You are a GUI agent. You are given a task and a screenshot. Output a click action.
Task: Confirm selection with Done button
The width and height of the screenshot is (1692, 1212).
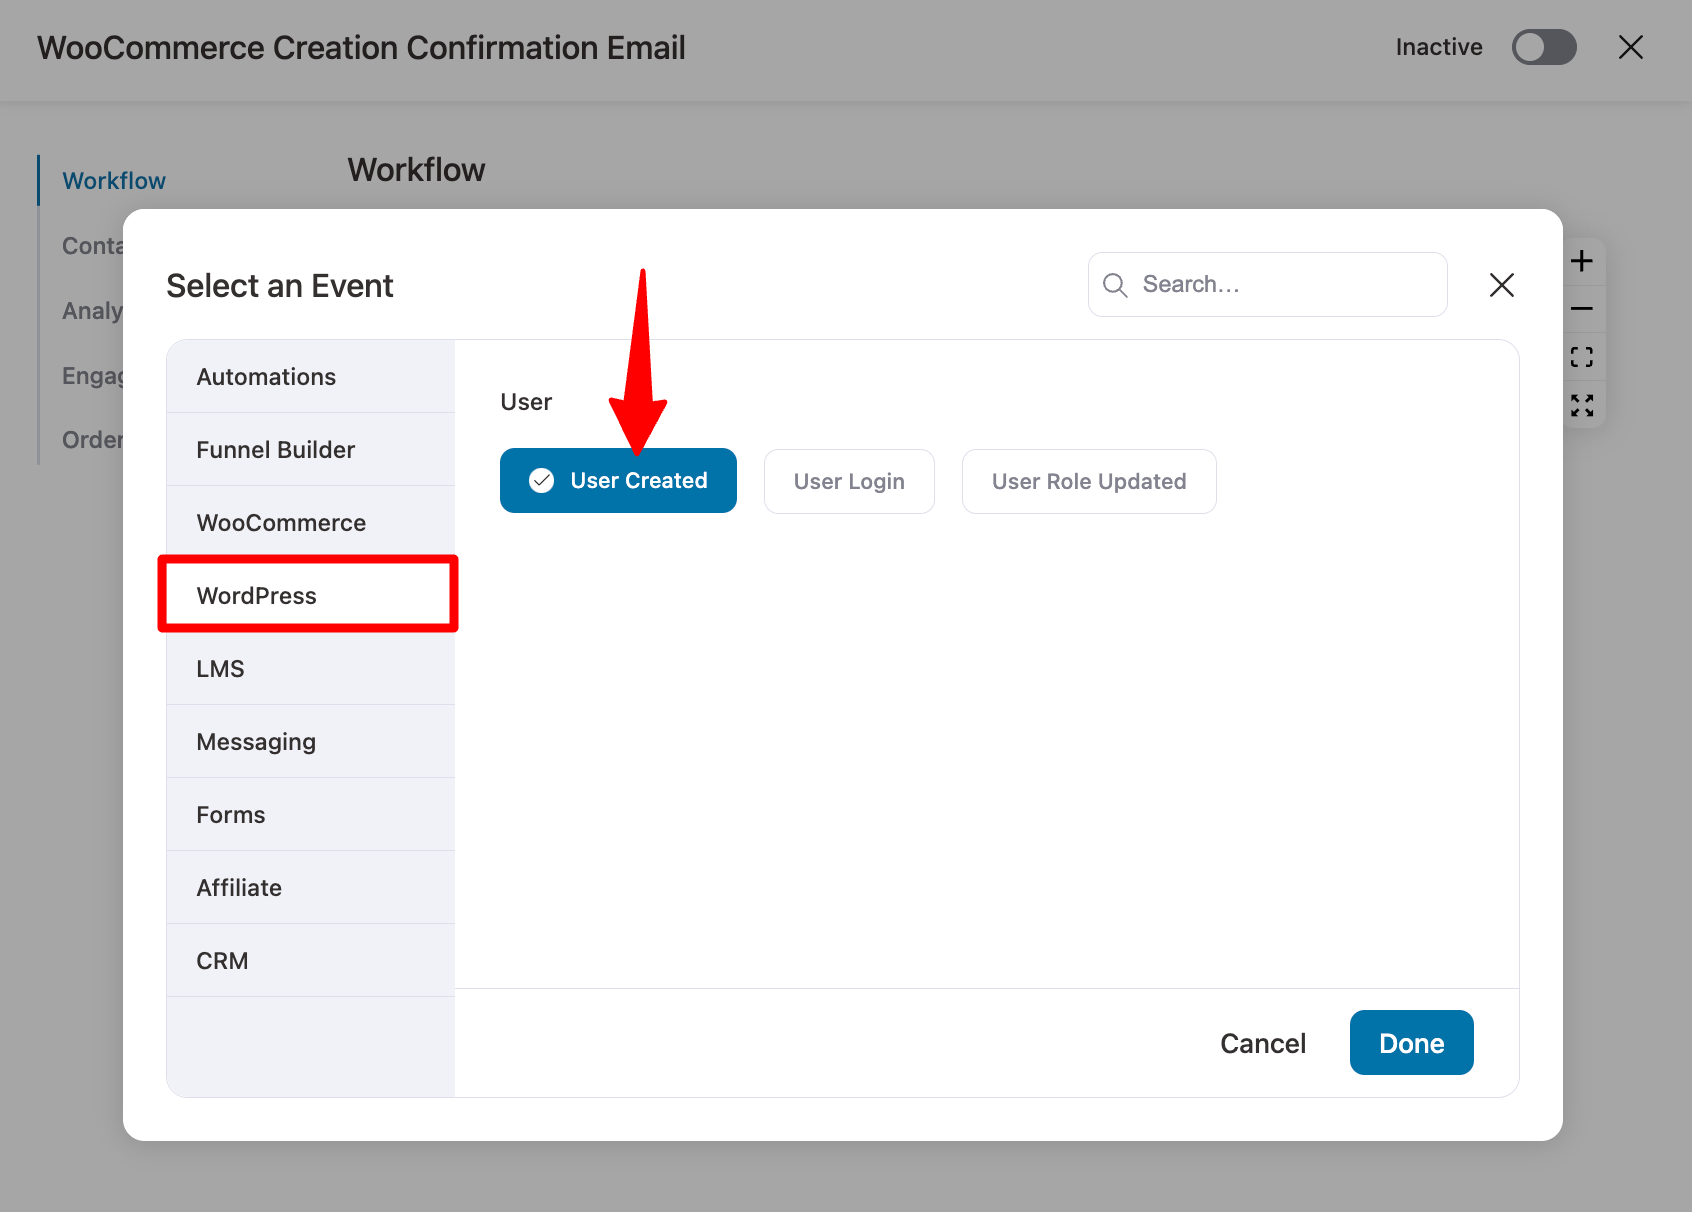(1411, 1043)
